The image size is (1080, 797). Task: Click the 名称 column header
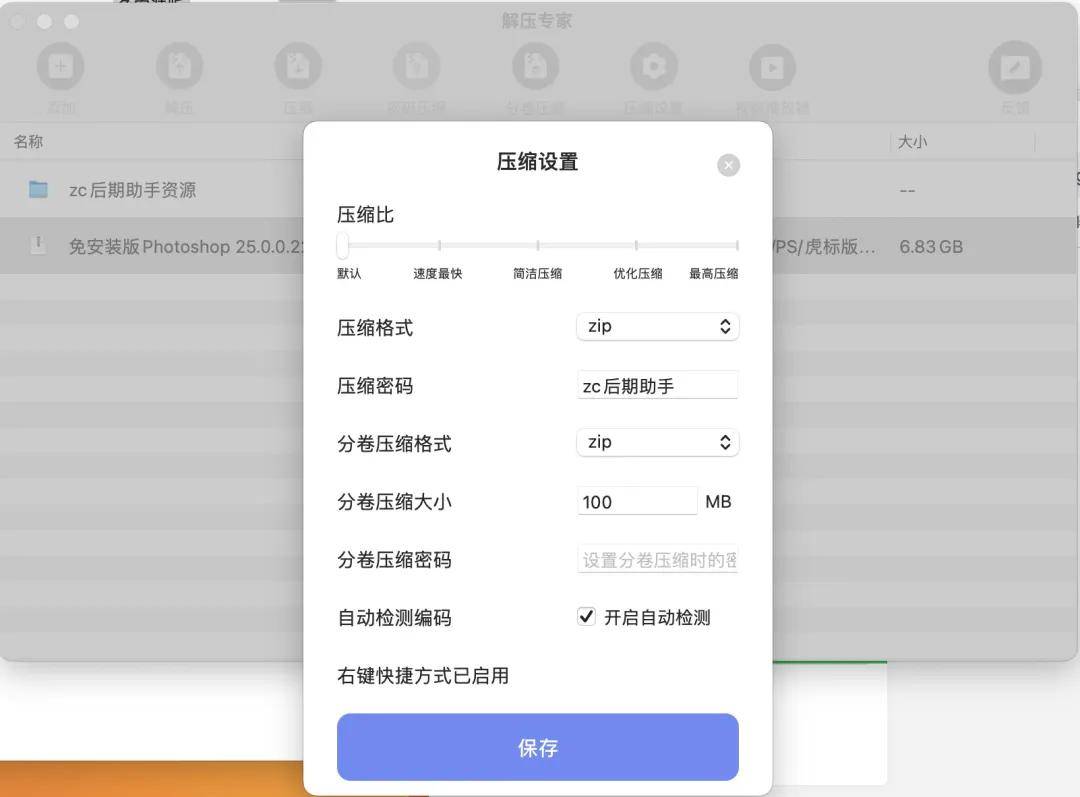coord(28,142)
